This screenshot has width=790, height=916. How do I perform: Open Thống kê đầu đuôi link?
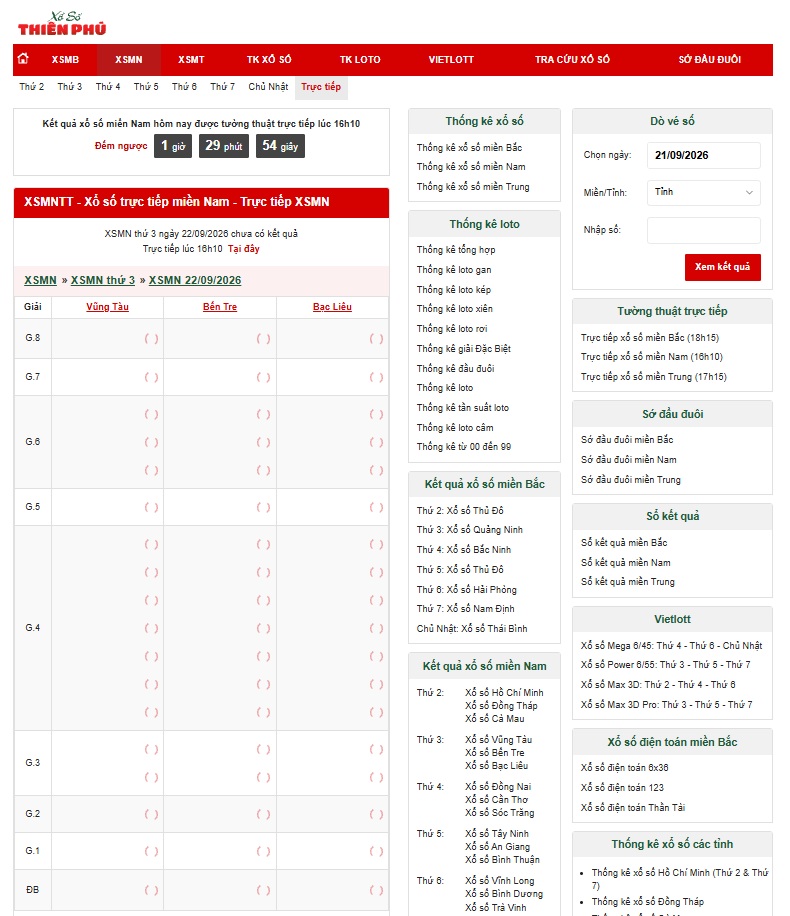point(455,369)
